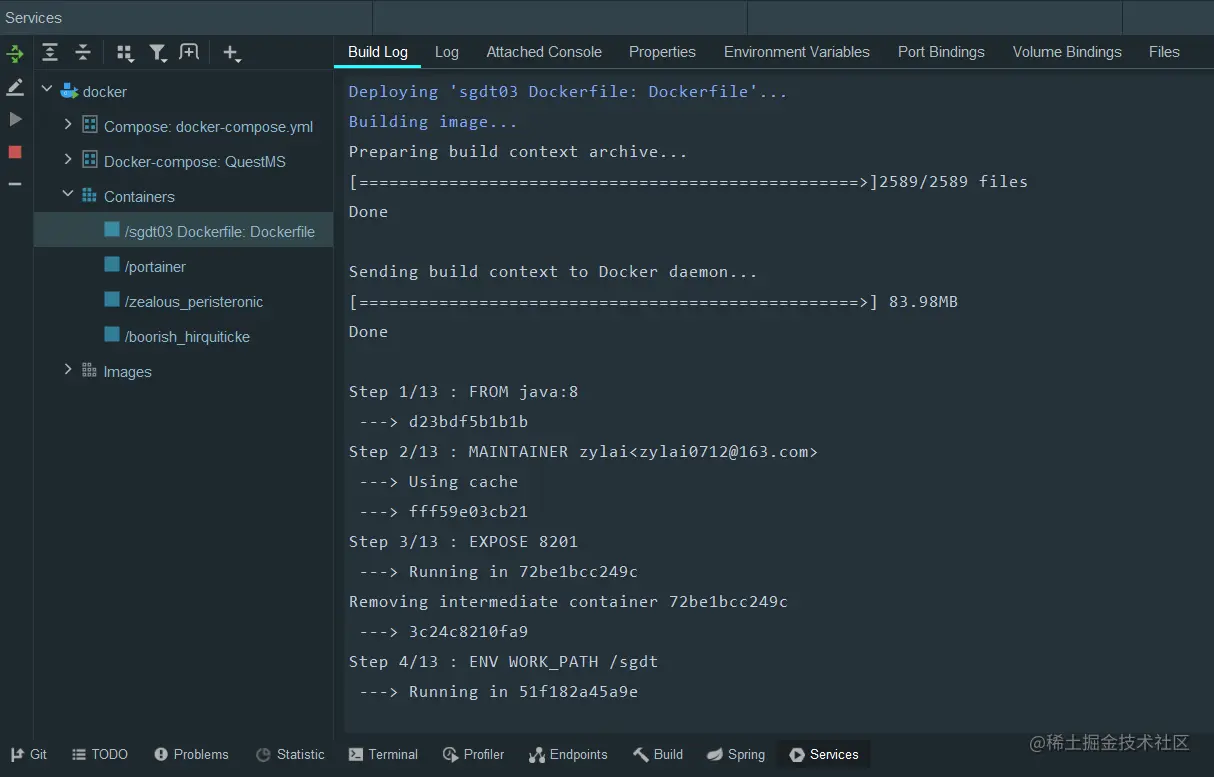1214x777 pixels.
Task: Click the /portainer container icon
Action: tap(112, 265)
